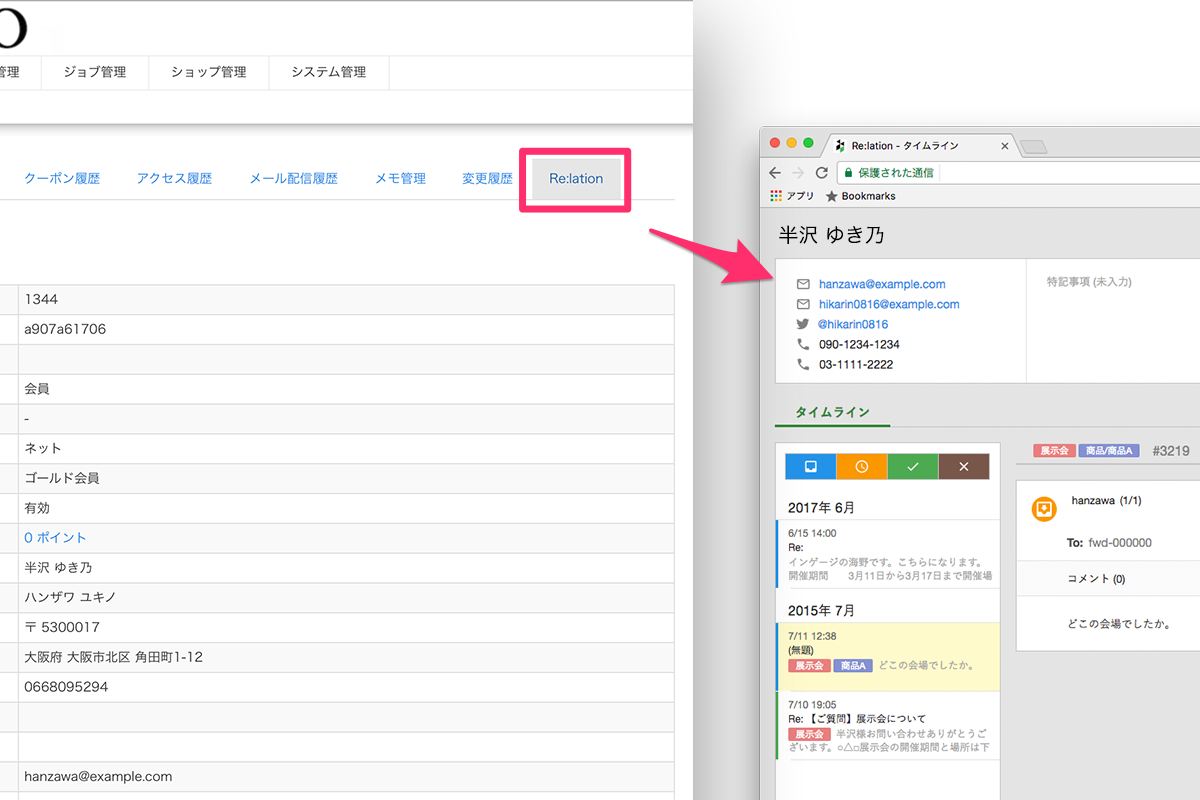Screen dimensions: 1200x800
Task: Click the To: fwd-000000 recipient
Action: pyautogui.click(x=1109, y=543)
